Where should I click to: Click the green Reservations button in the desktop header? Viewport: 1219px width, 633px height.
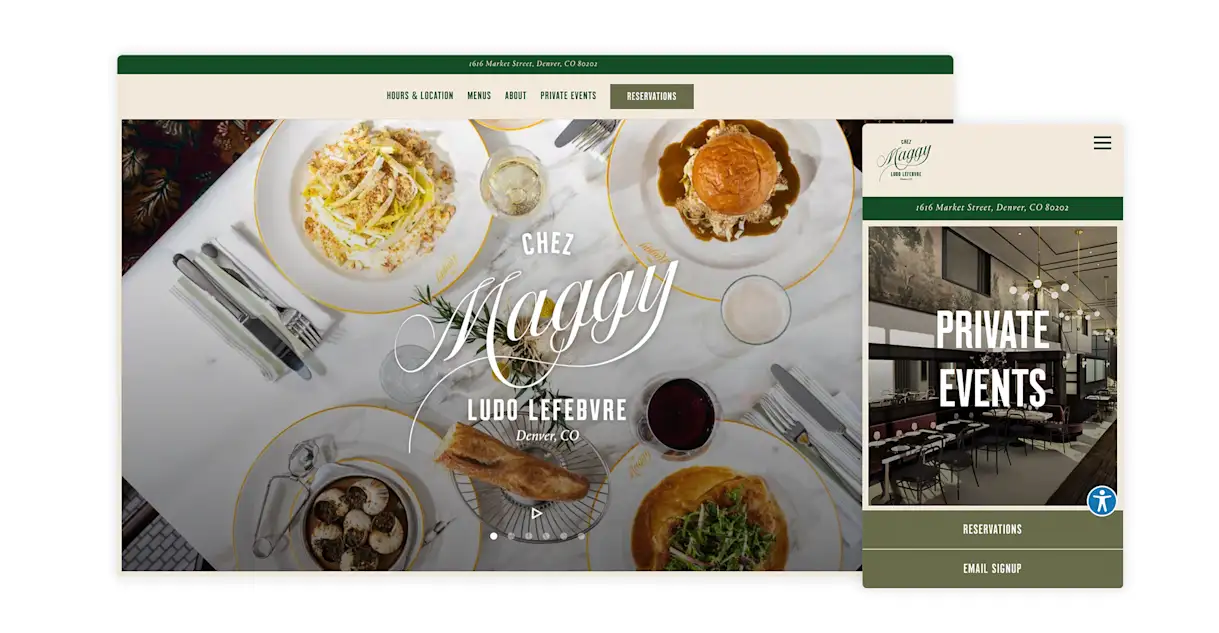(x=652, y=96)
